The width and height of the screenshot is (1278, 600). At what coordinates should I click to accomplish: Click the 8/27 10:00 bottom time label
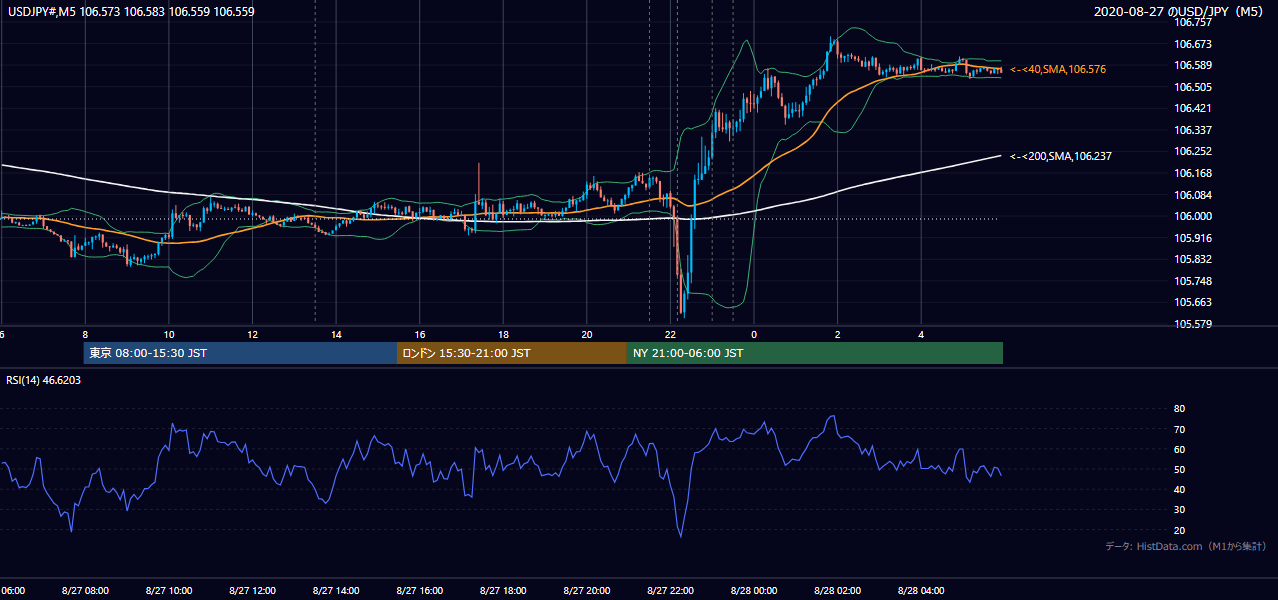click(168, 590)
